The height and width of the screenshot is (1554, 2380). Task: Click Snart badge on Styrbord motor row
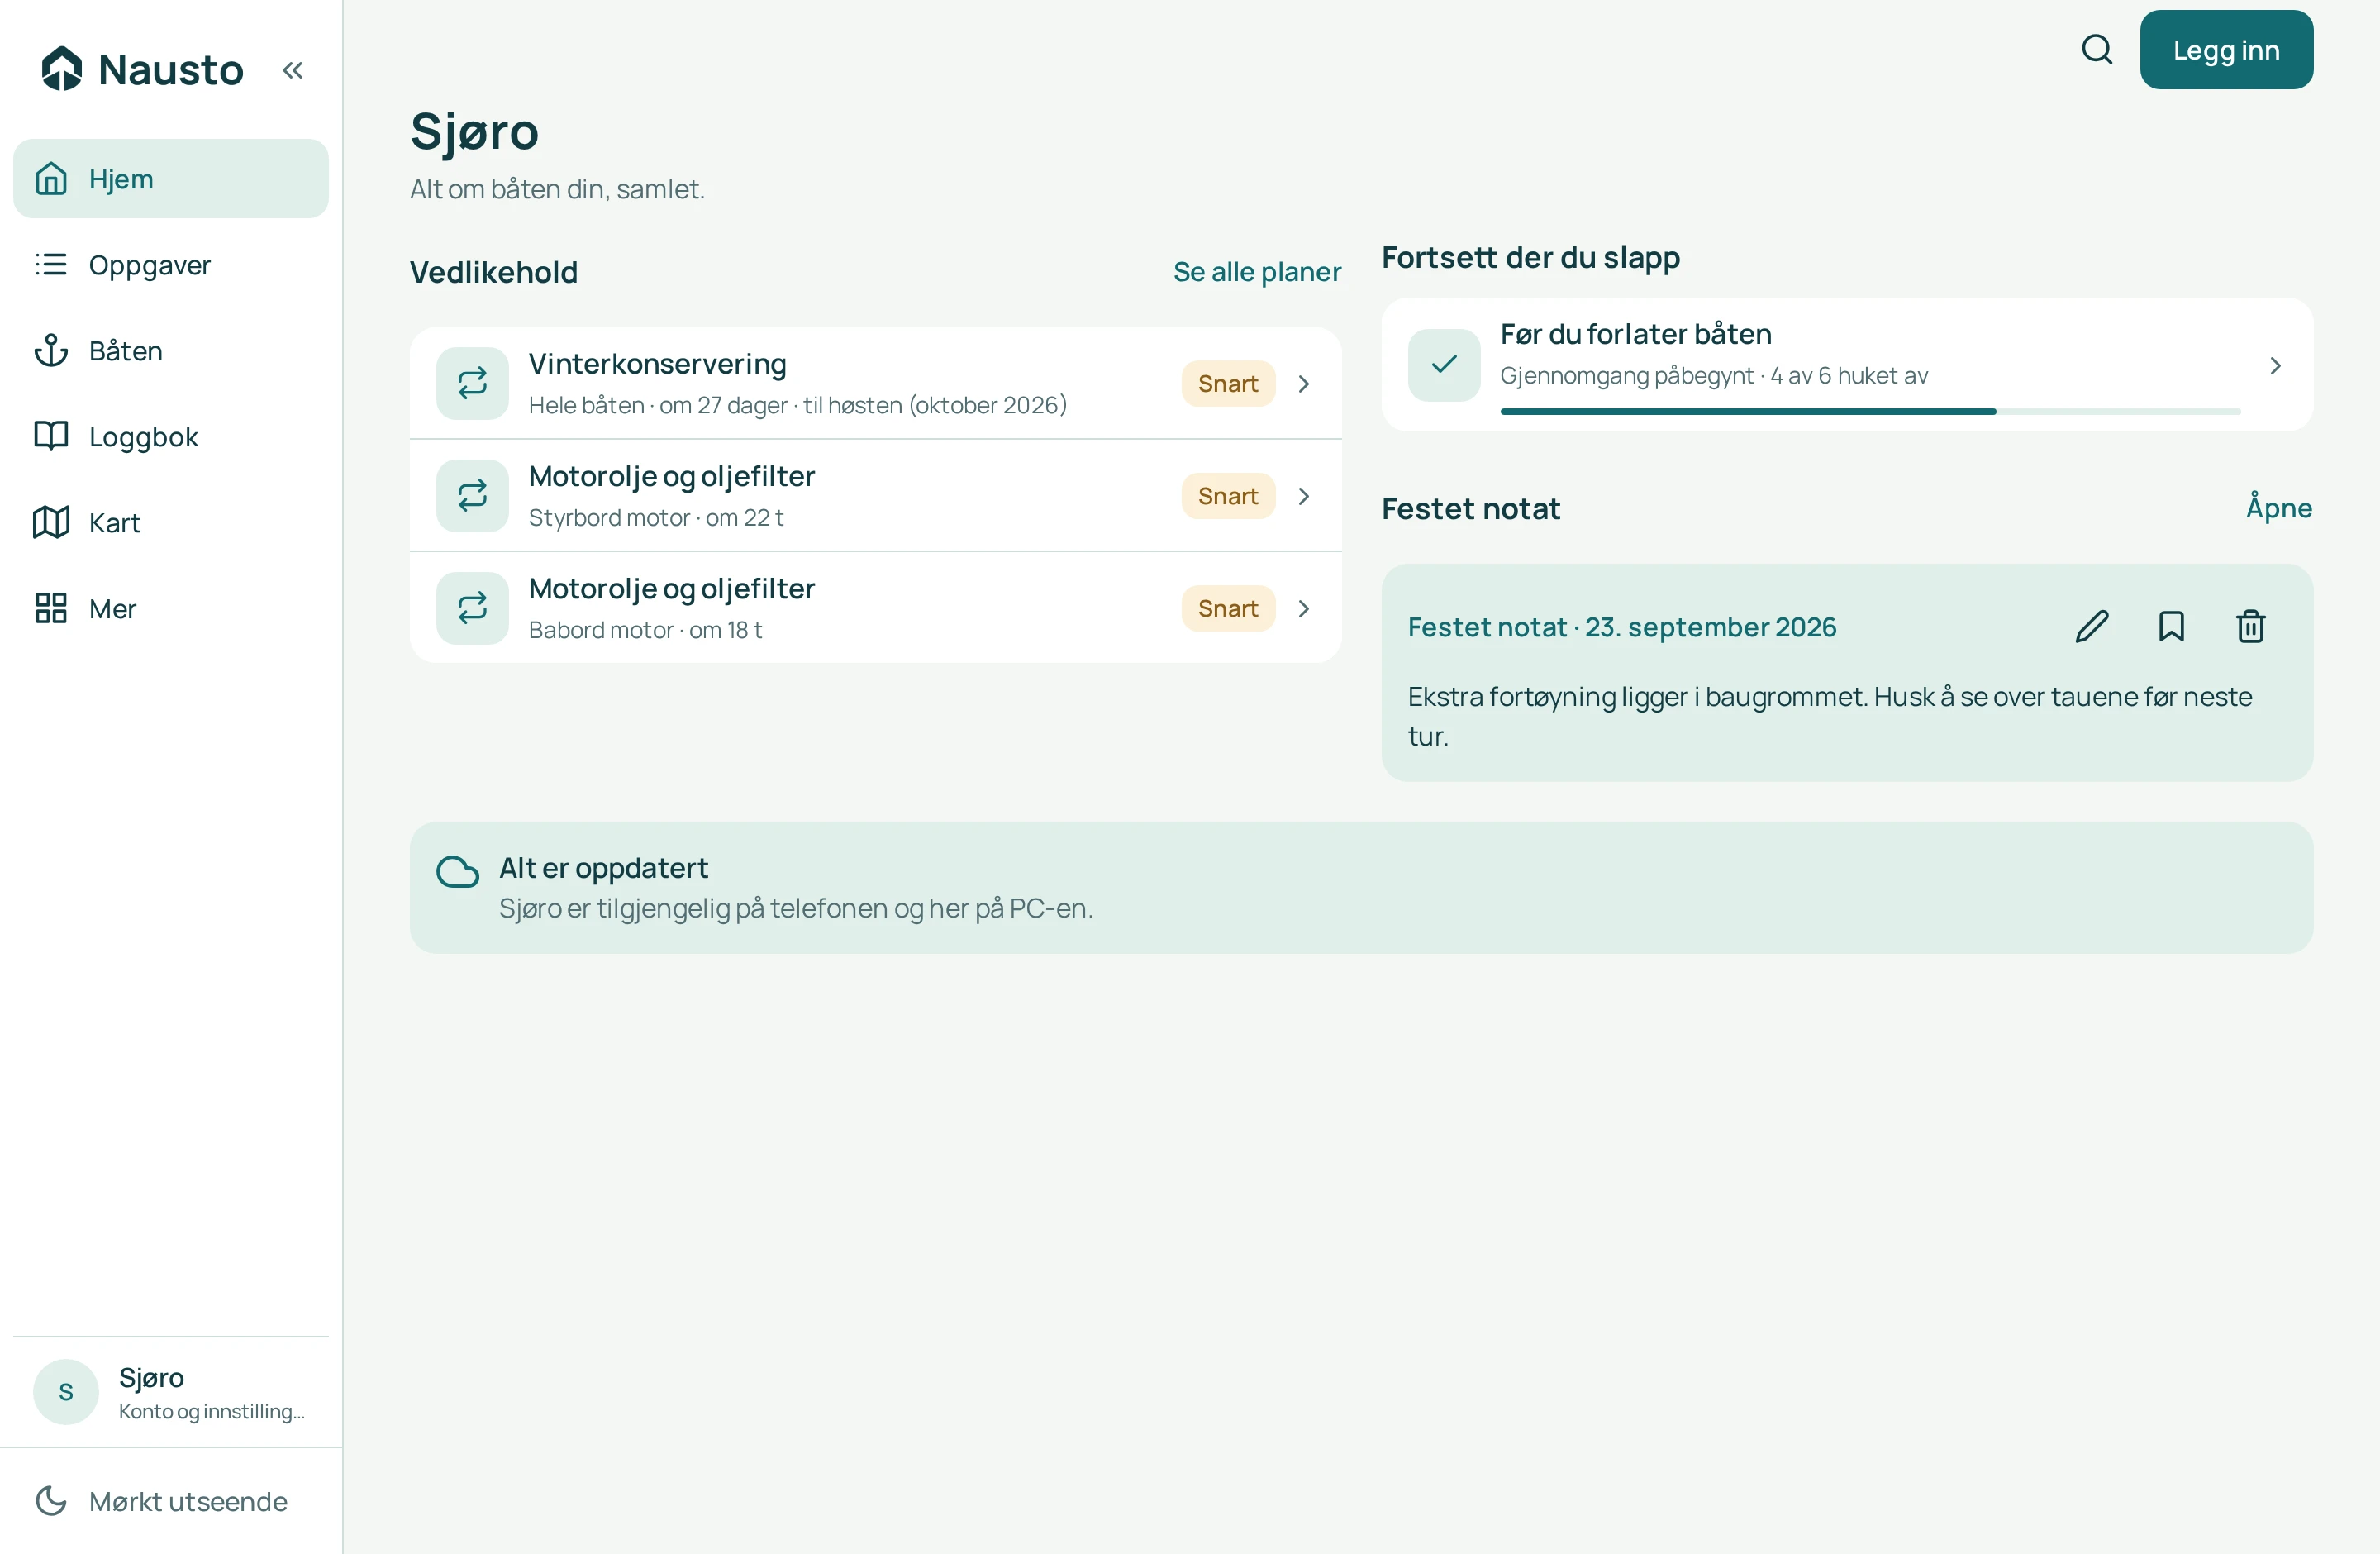pyautogui.click(x=1228, y=496)
